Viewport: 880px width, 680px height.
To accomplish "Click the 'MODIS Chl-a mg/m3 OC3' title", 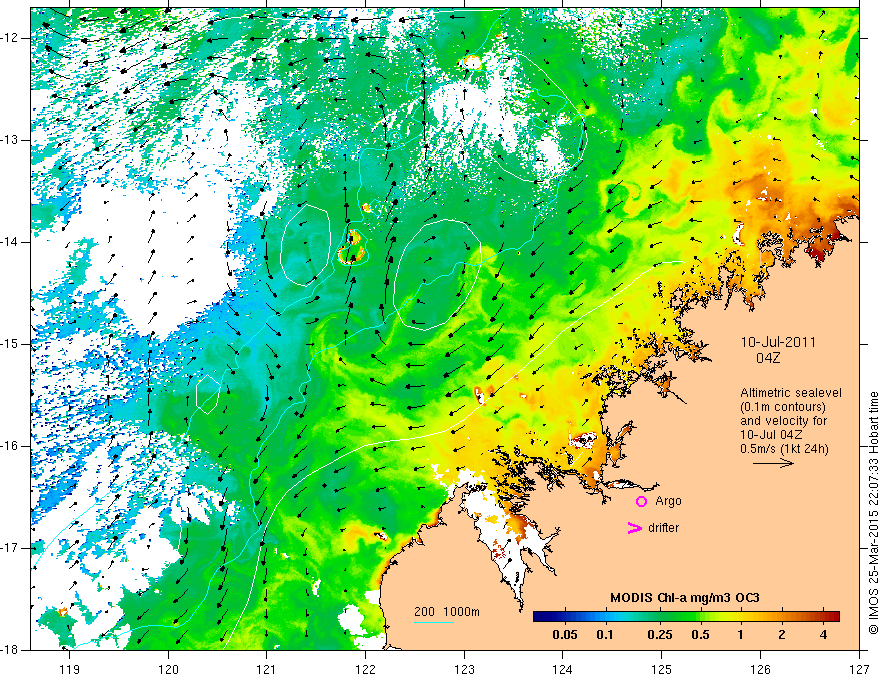I will point(685,598).
